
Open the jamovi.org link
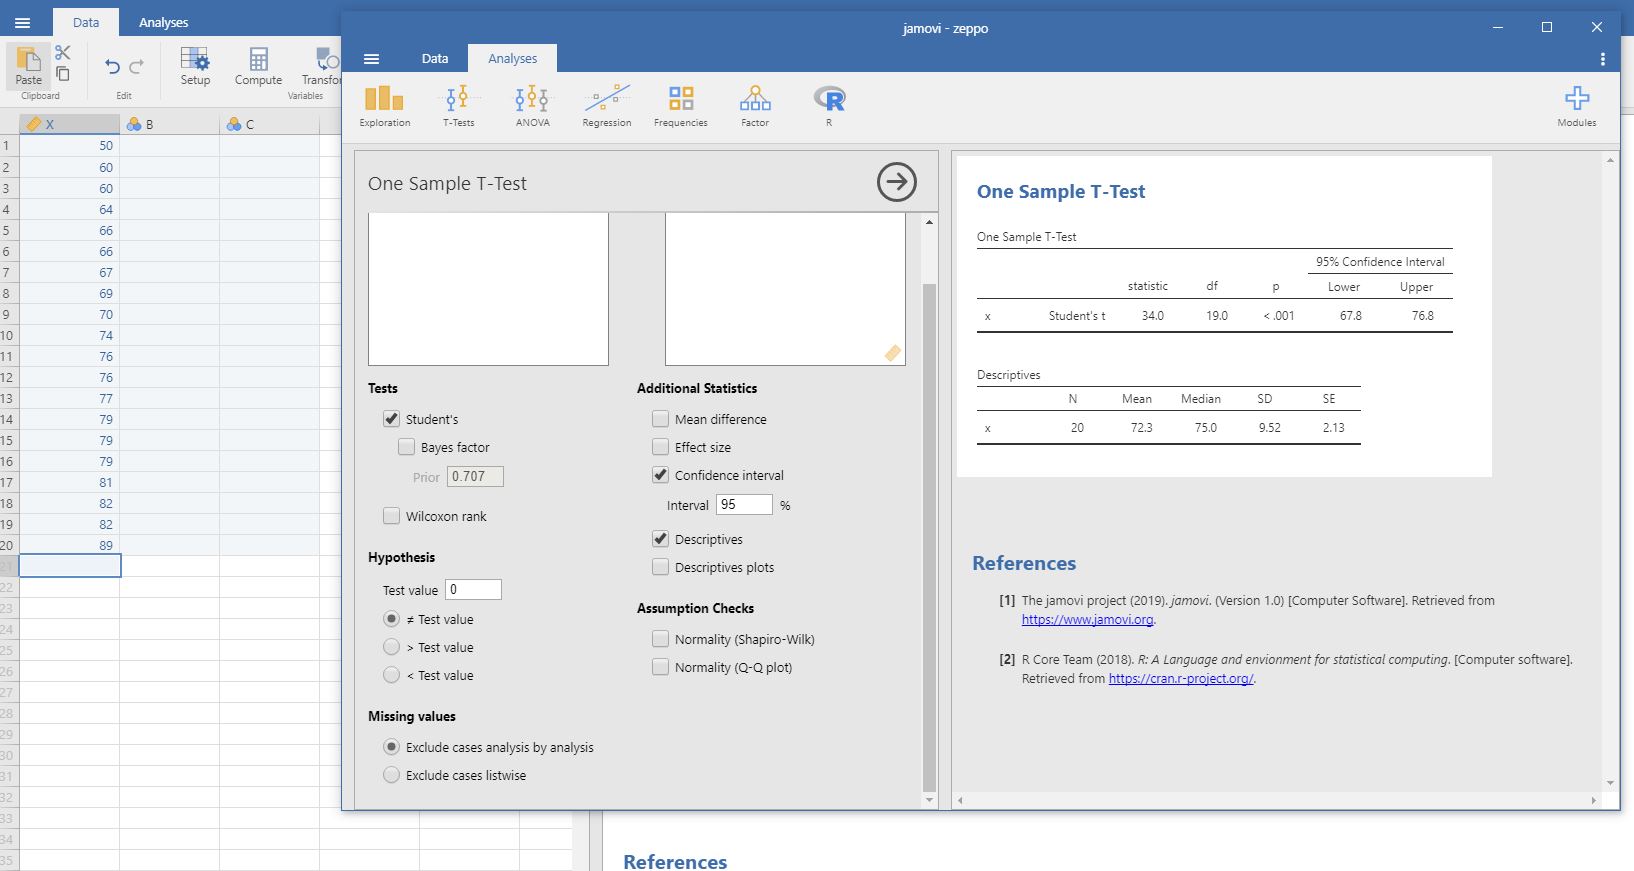point(1088,619)
